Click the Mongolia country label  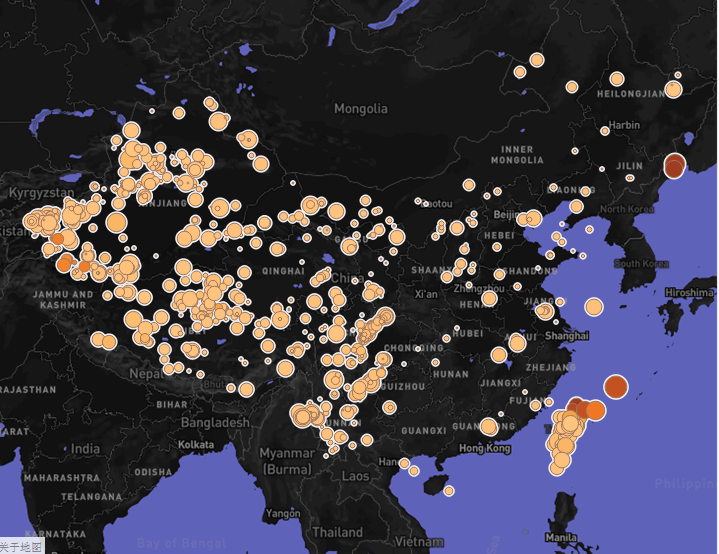click(x=361, y=109)
